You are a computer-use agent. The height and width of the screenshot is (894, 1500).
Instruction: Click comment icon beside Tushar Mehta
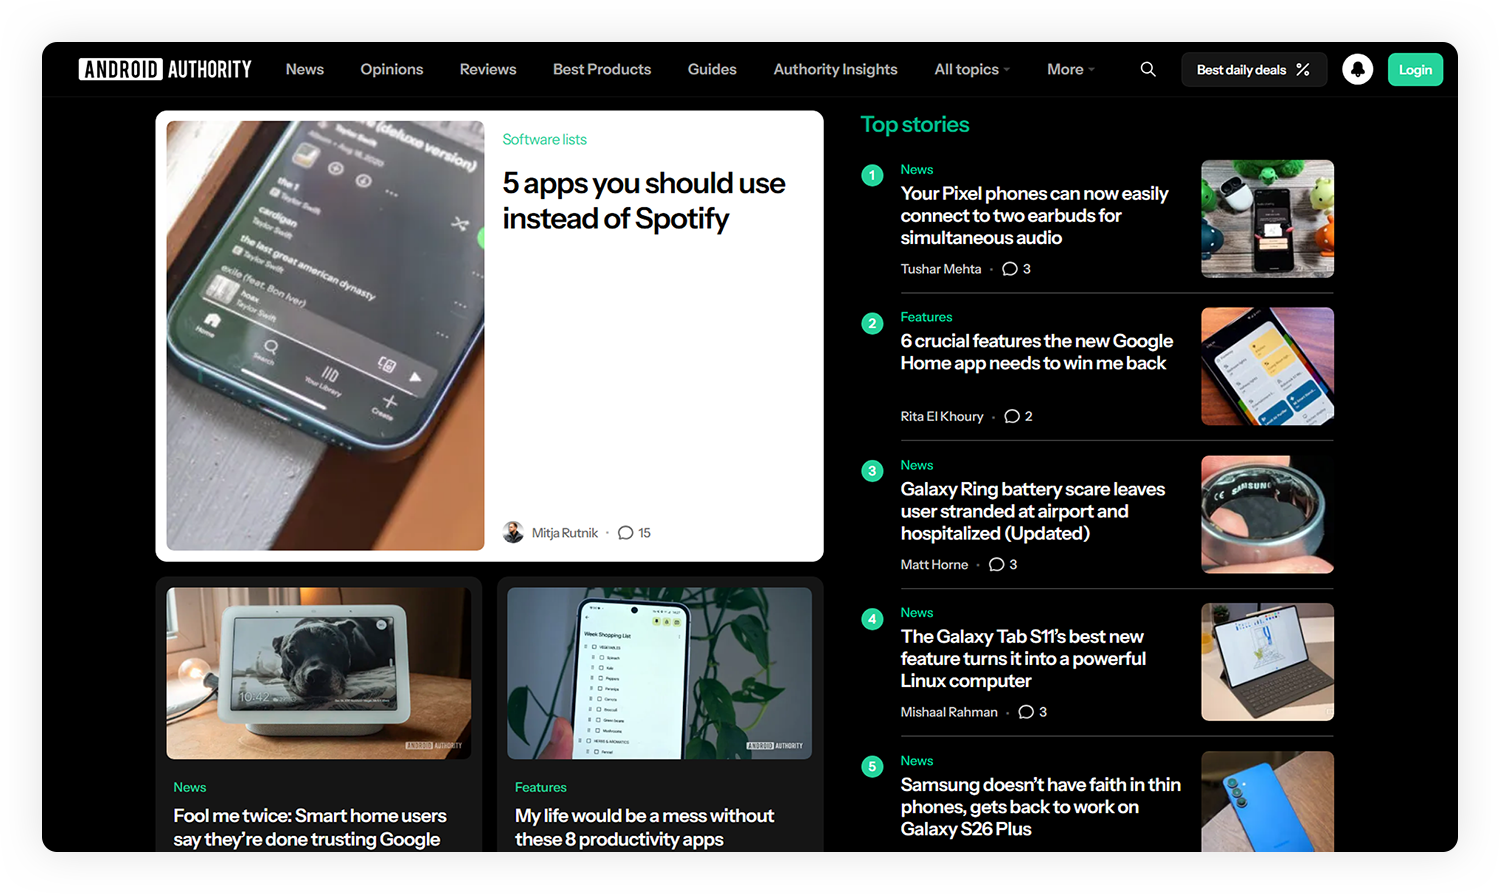click(1010, 269)
